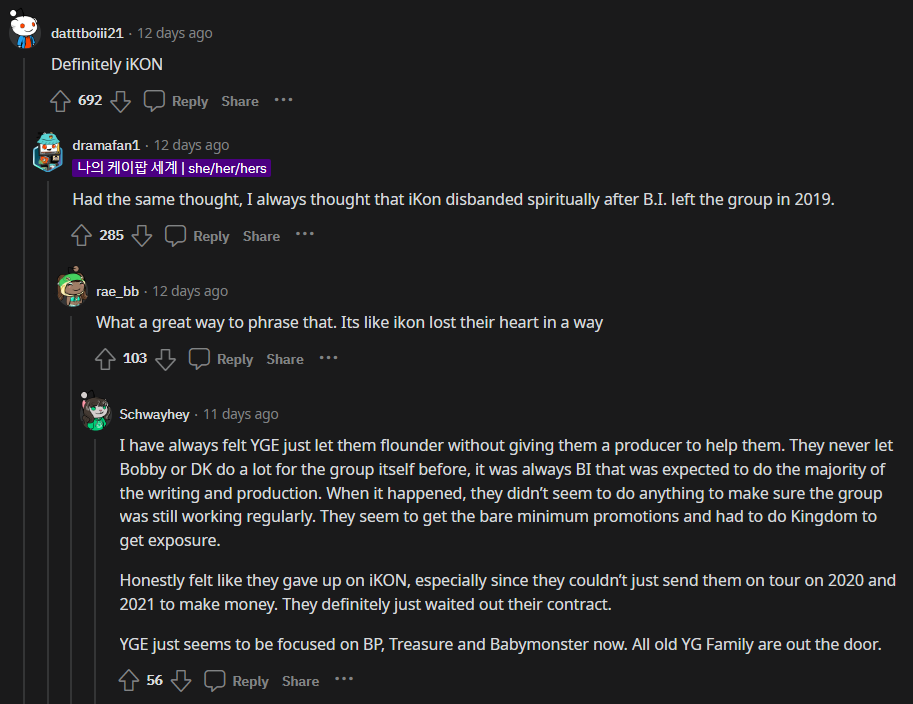
Task: Open more options on datttboiii21's comment
Action: pyautogui.click(x=284, y=99)
